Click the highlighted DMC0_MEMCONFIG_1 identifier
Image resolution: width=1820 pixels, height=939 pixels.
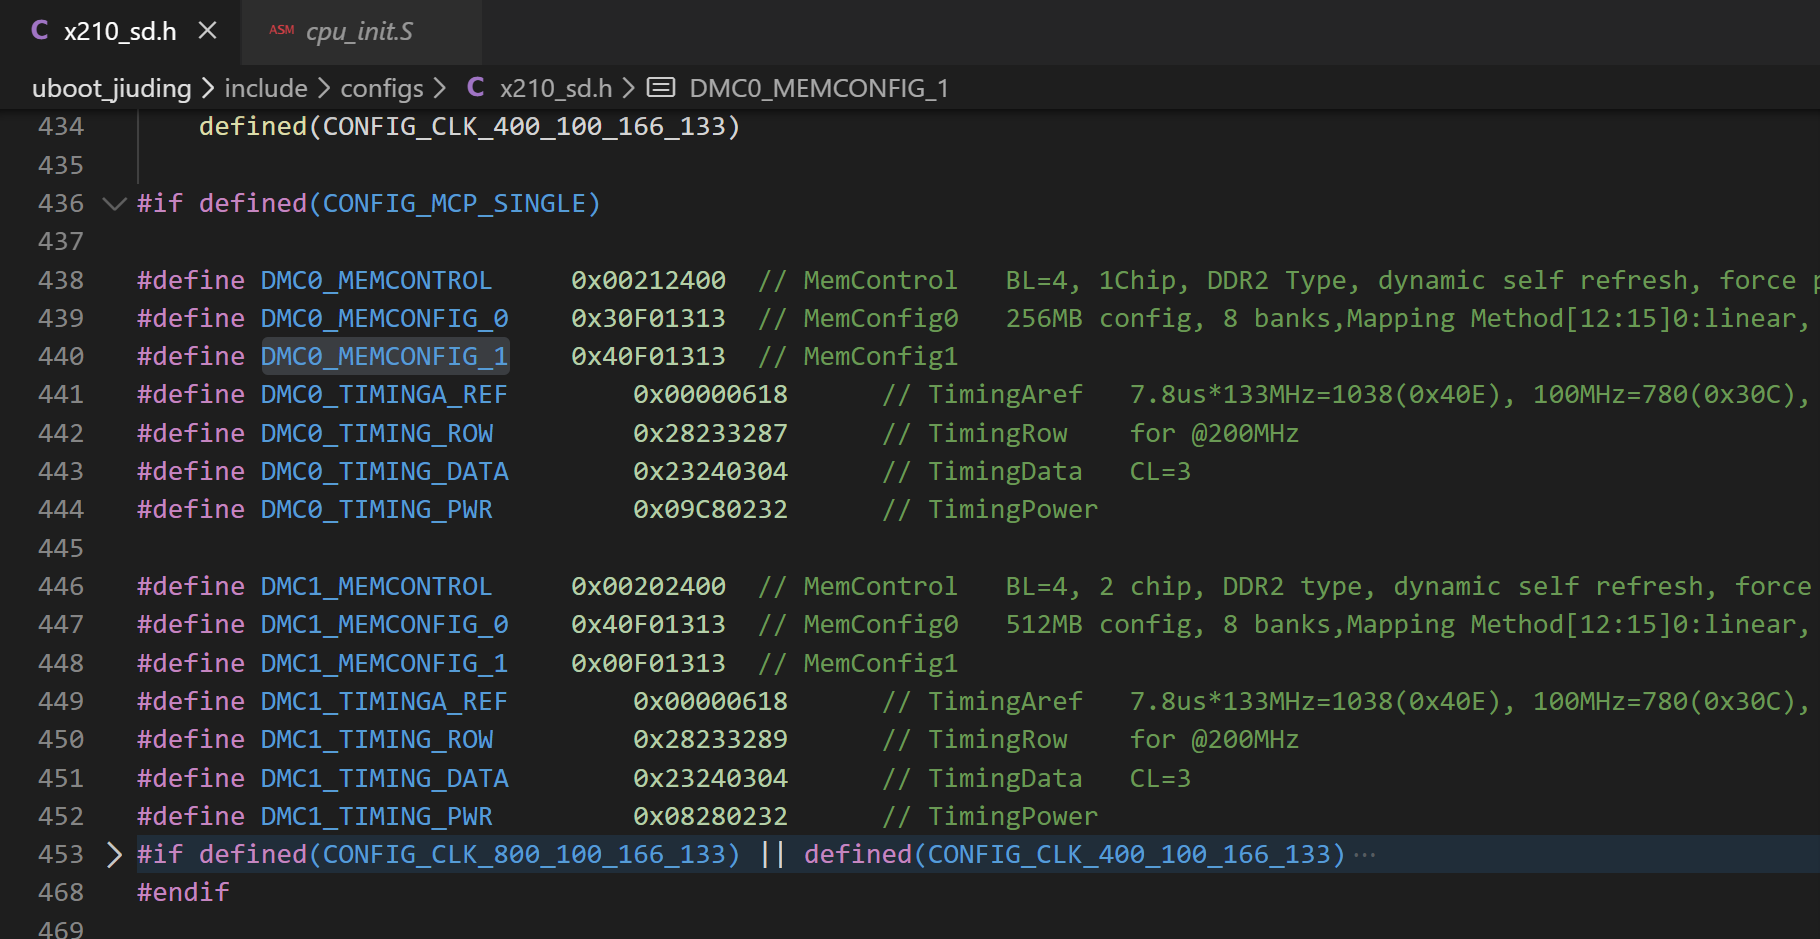pos(385,357)
